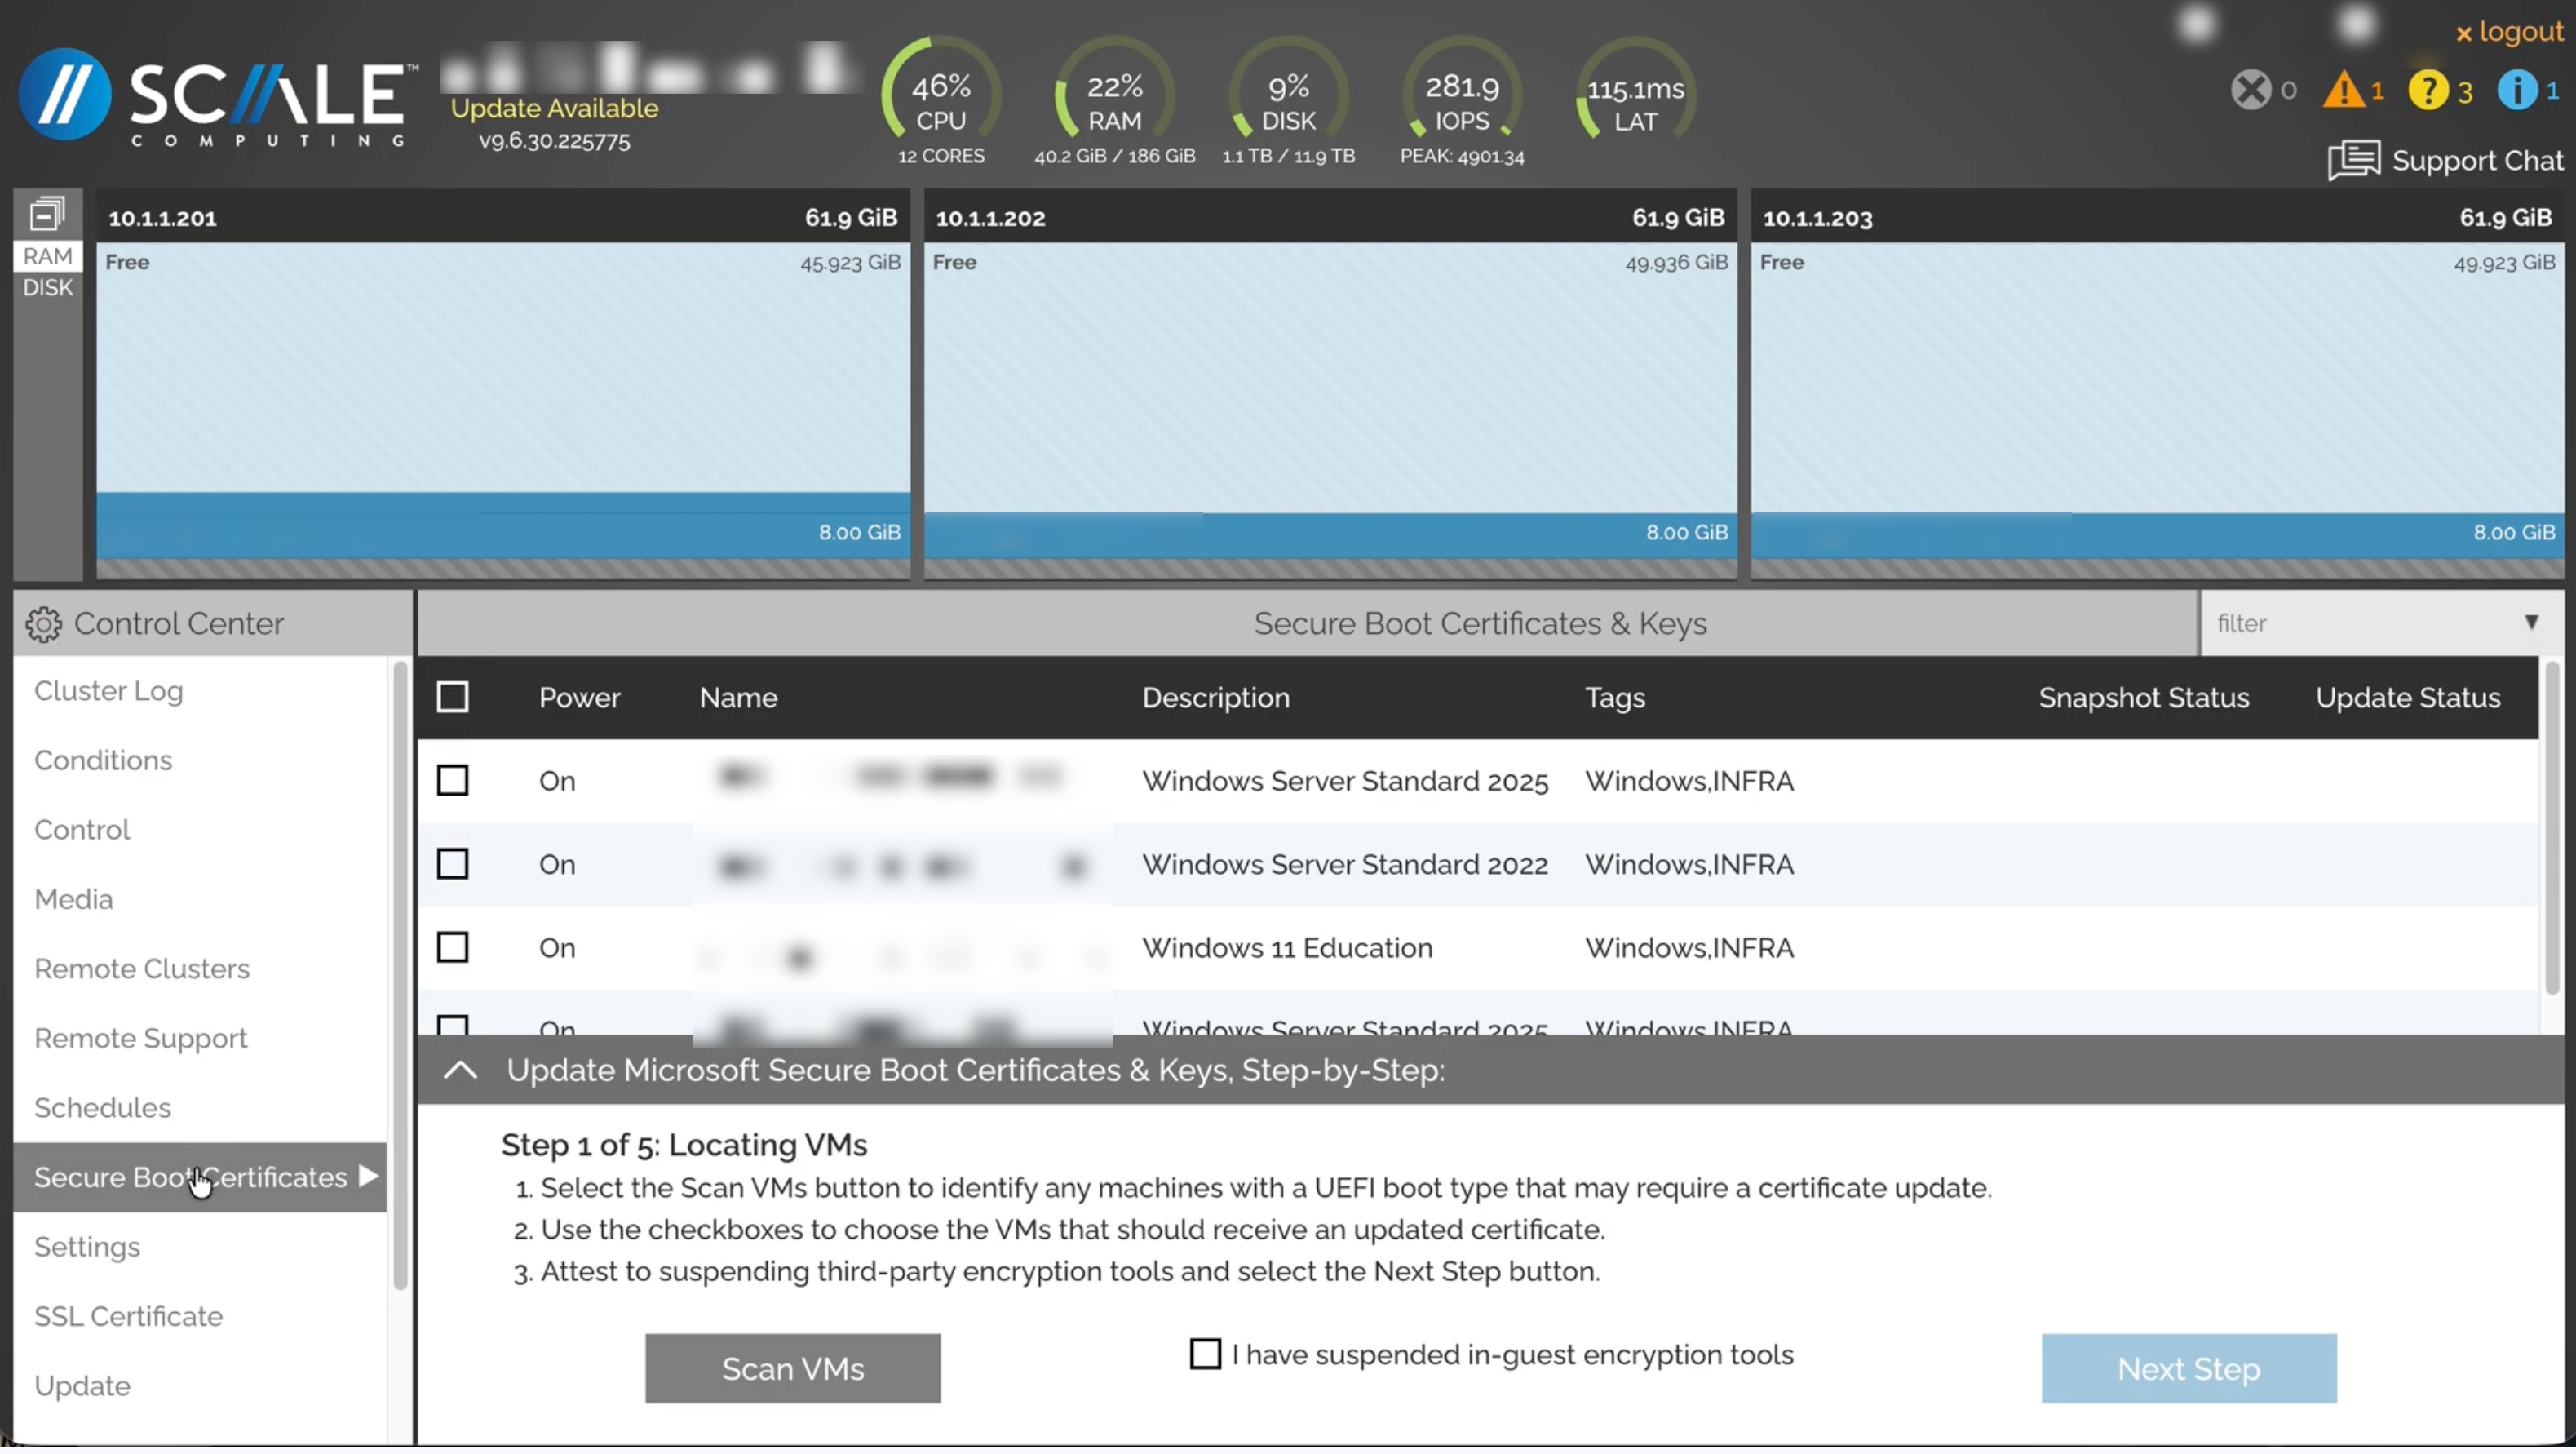Click the Scale Computing logo
The image size is (2576, 1454).
click(218, 97)
